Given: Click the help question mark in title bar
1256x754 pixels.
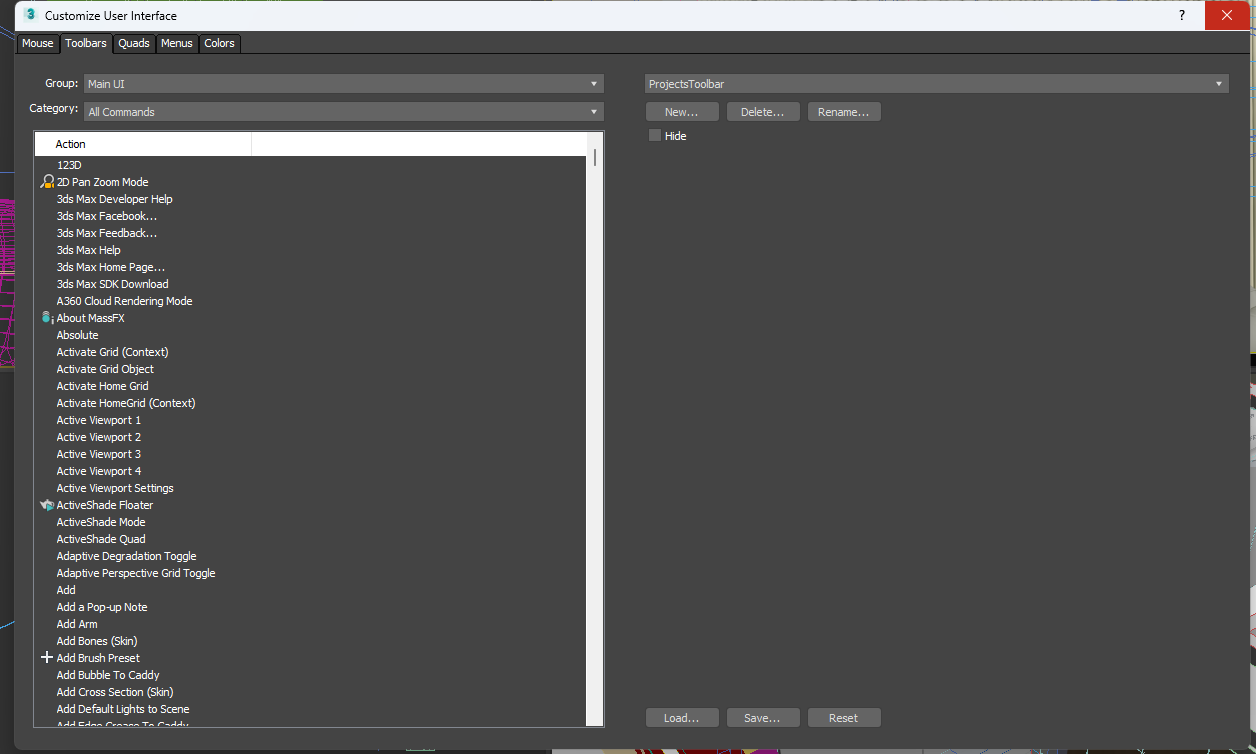Looking at the screenshot, I should (x=1182, y=15).
